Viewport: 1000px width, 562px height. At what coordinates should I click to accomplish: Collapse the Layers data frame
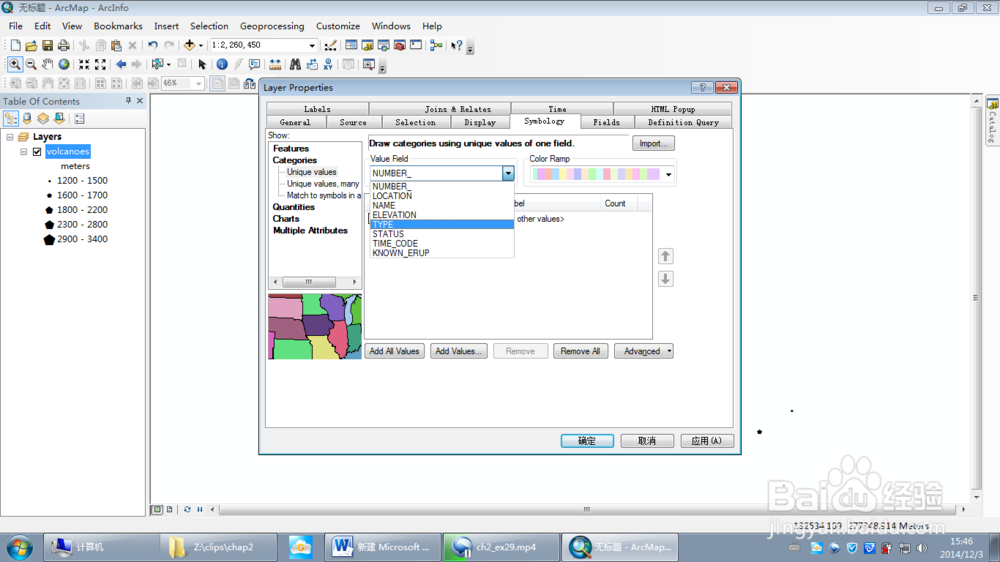pos(10,137)
